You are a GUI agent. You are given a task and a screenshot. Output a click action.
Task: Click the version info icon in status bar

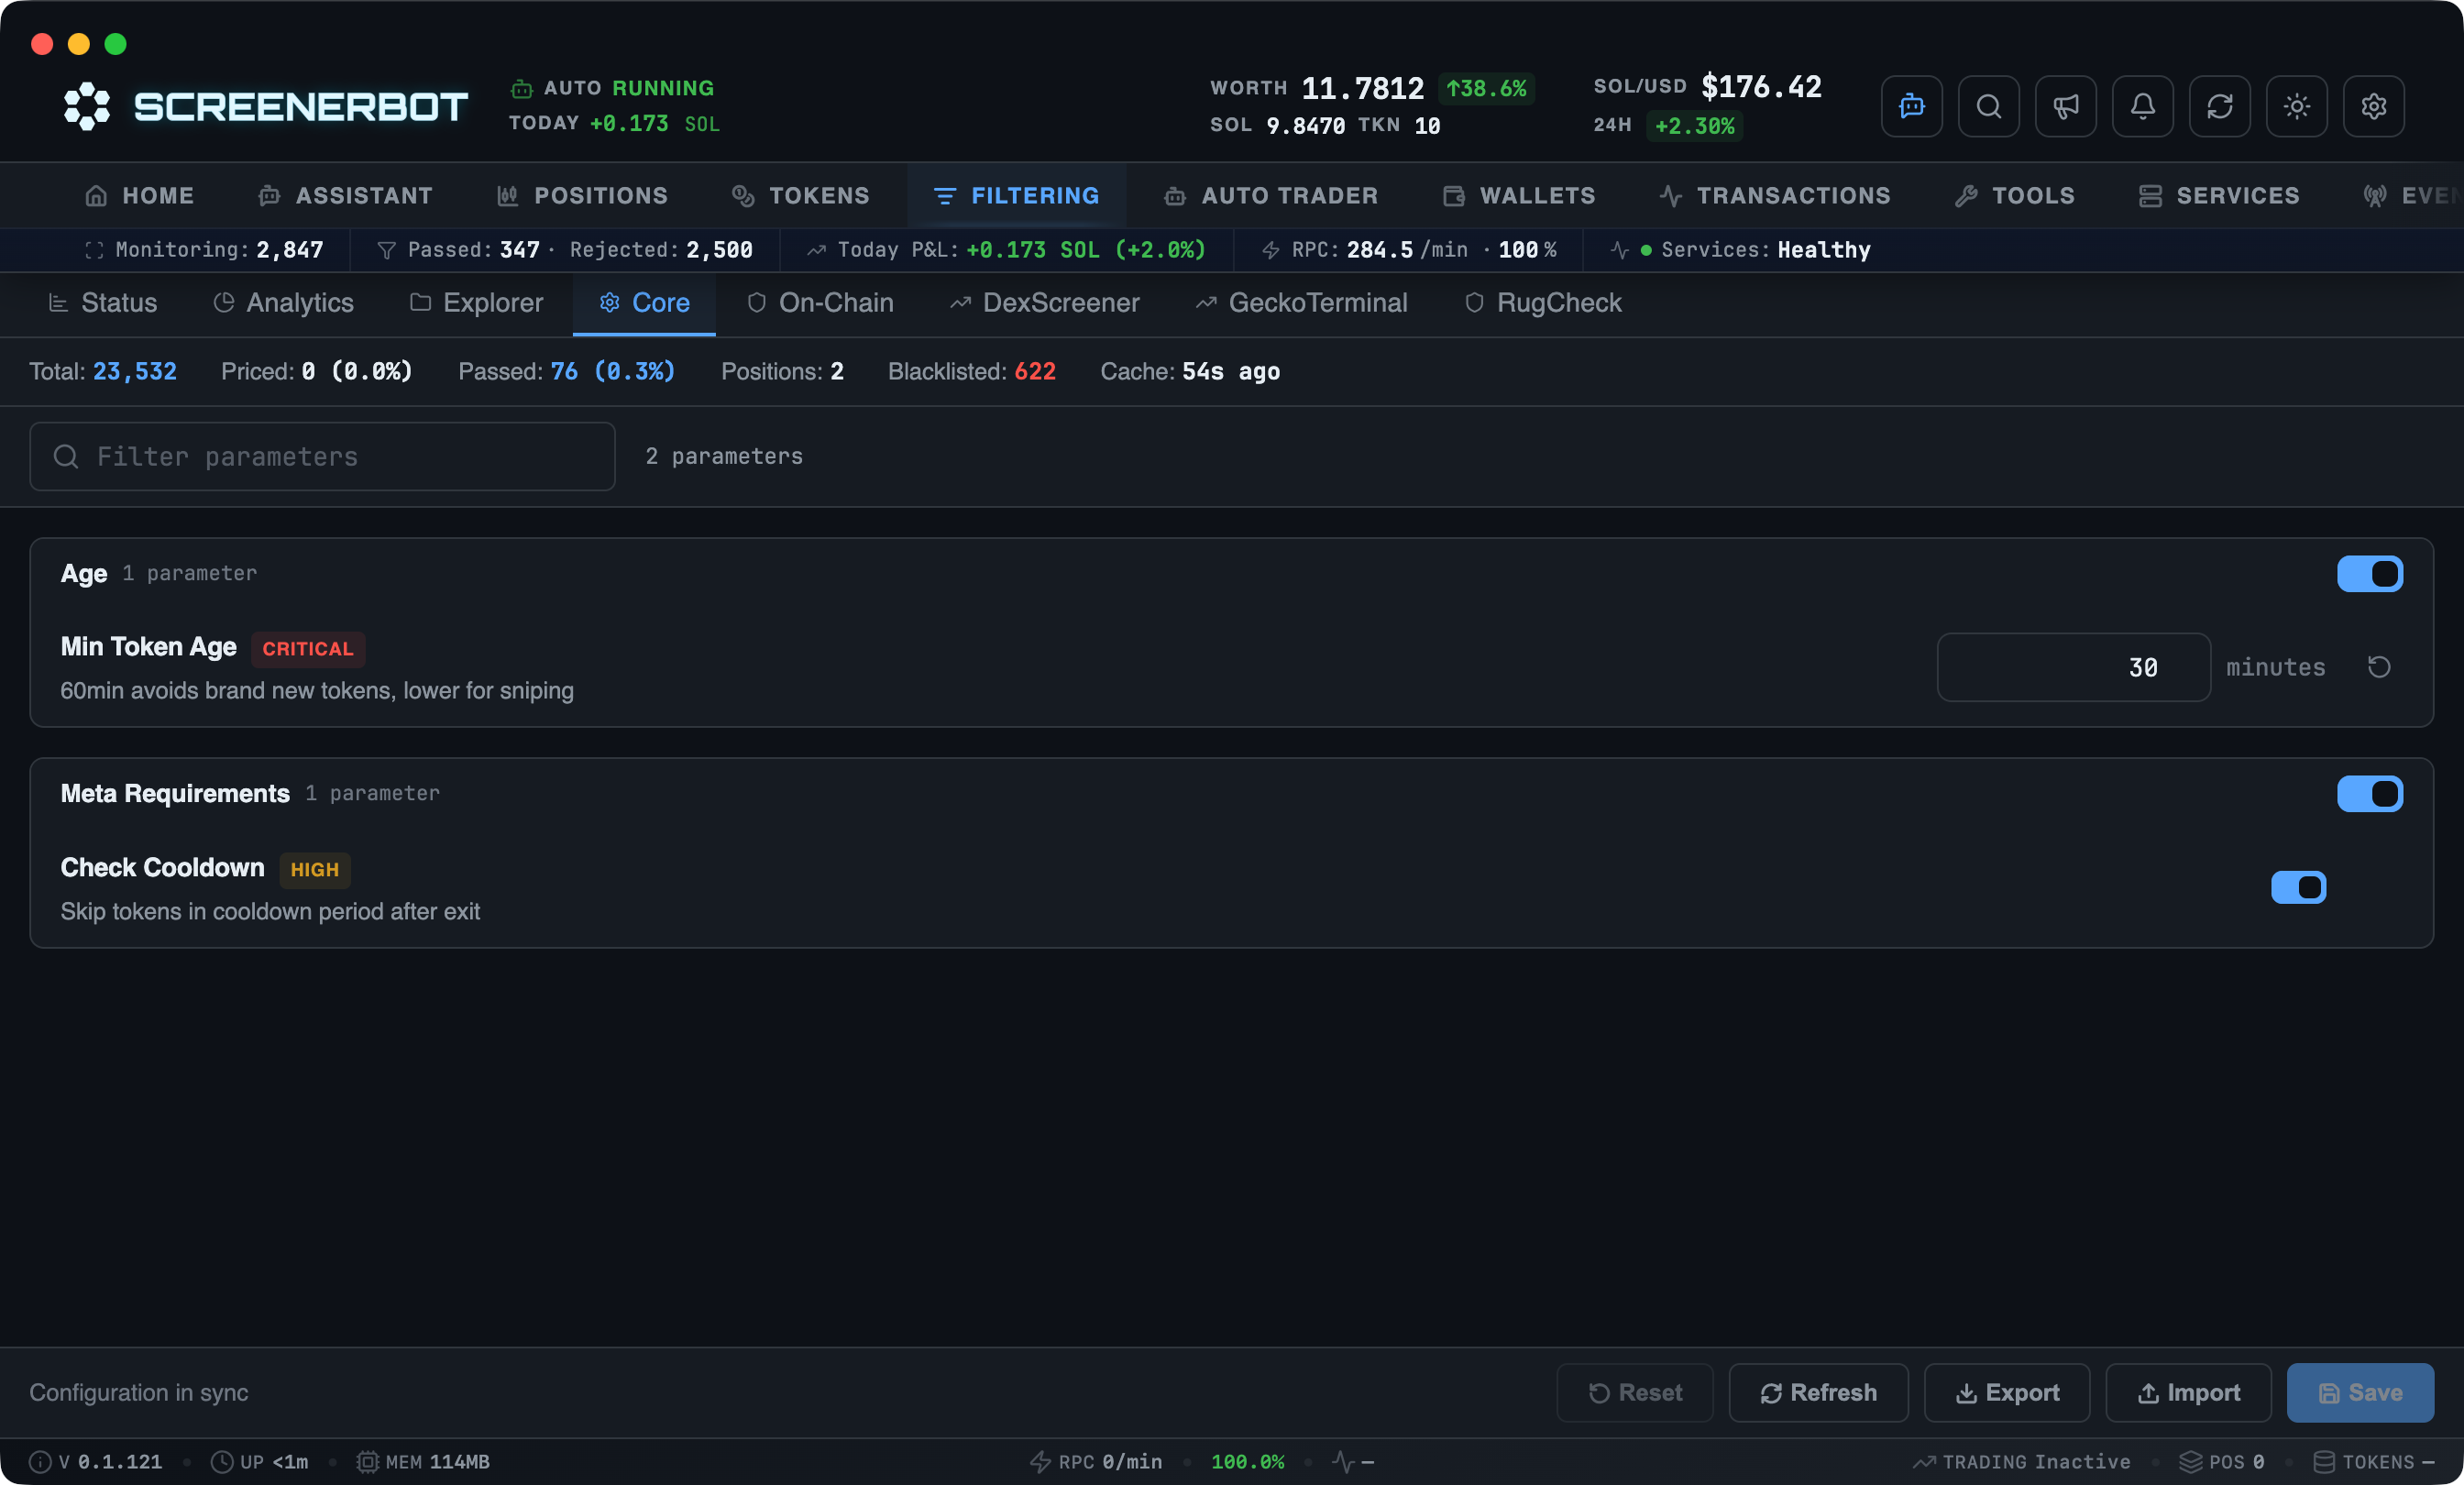40,1462
